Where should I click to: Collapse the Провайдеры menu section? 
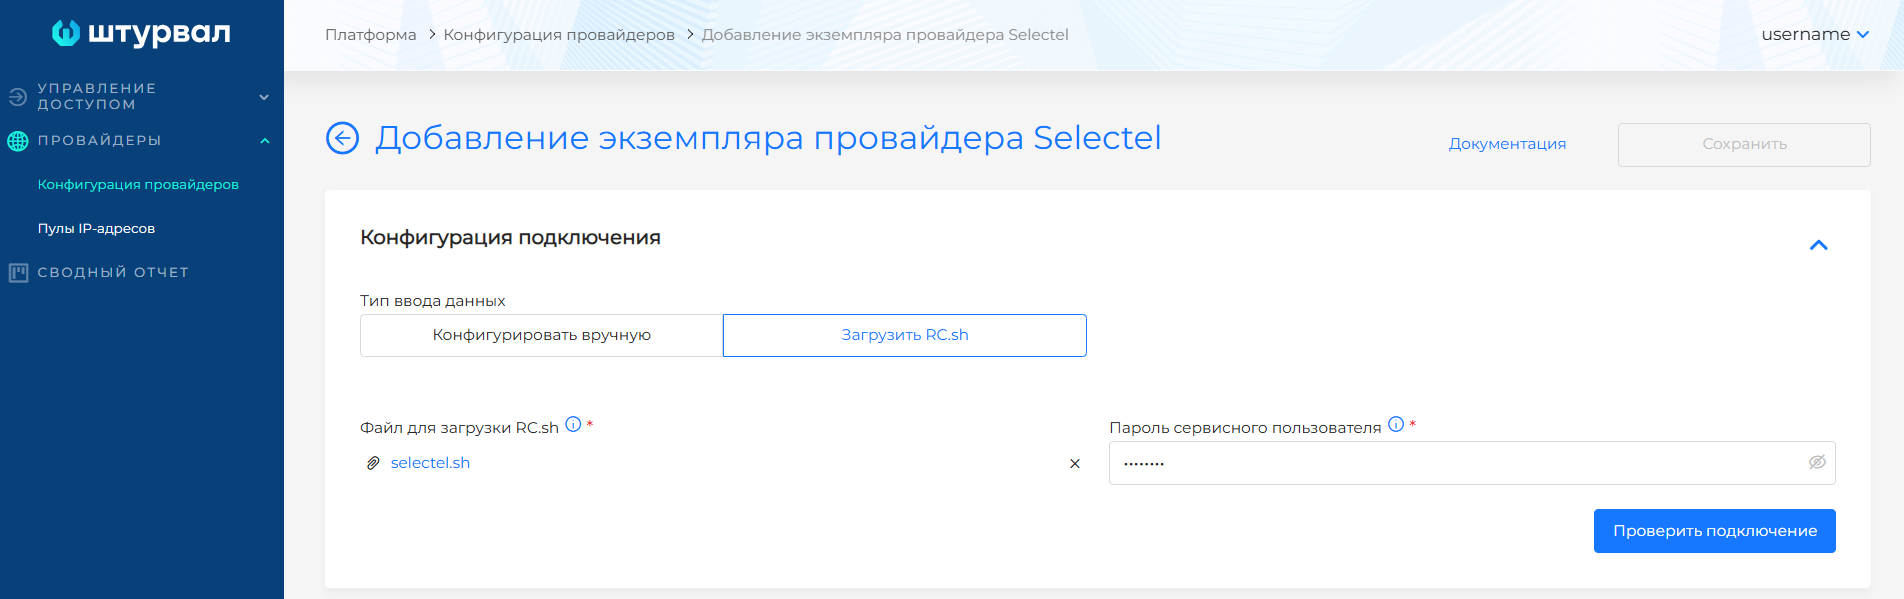(x=265, y=141)
